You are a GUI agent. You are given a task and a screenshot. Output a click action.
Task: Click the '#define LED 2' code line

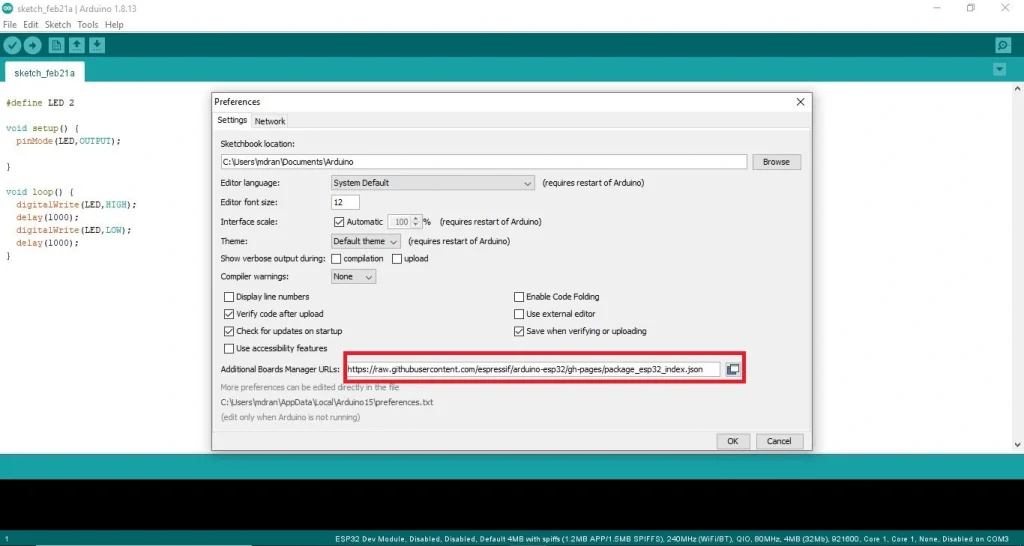pyautogui.click(x=40, y=103)
